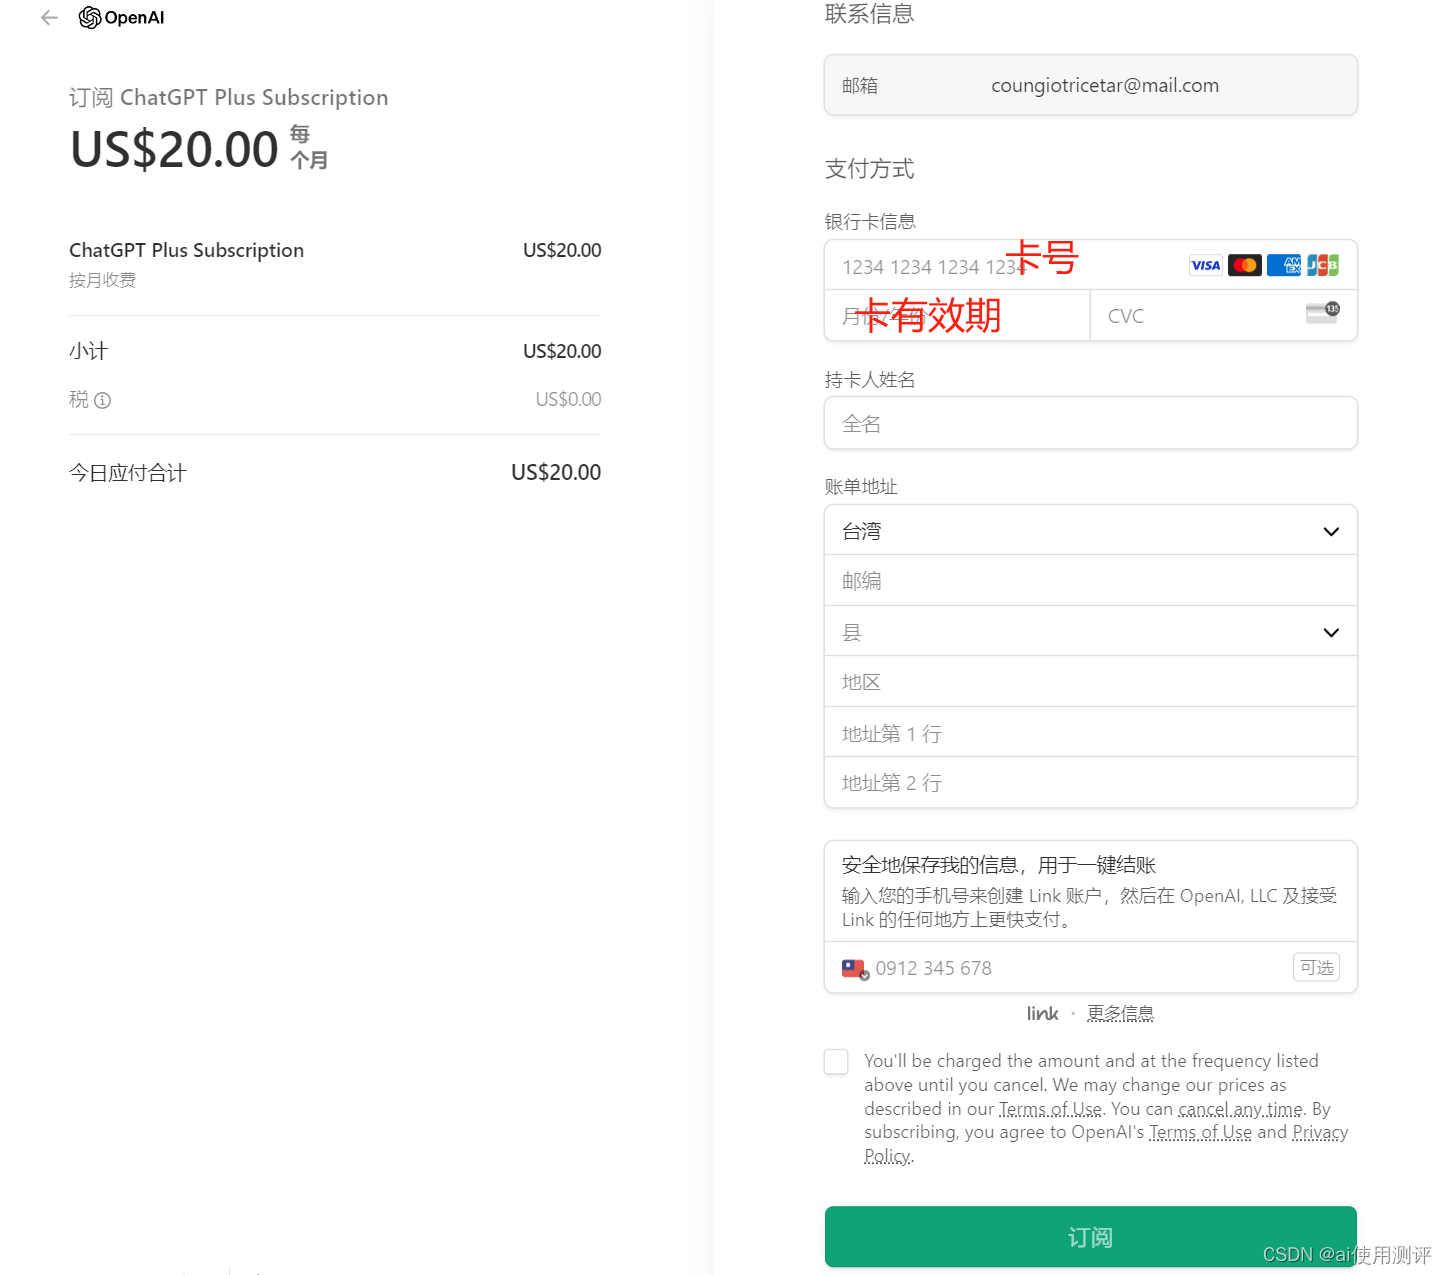Open the first Terms of Use link
1447x1275 pixels.
[1050, 1109]
